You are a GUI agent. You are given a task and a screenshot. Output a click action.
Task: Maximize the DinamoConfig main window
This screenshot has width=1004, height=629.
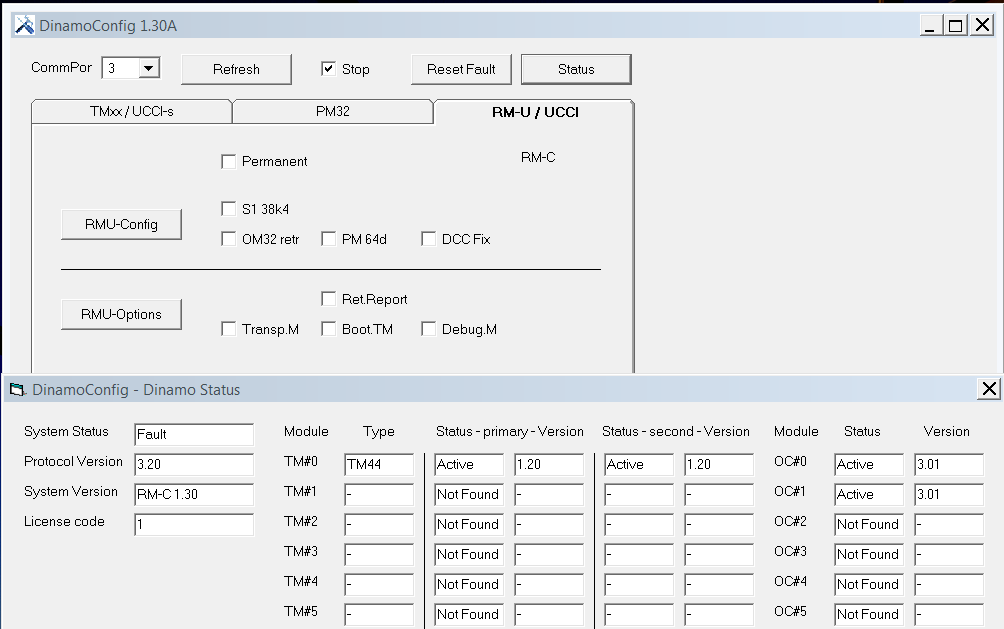[x=955, y=26]
